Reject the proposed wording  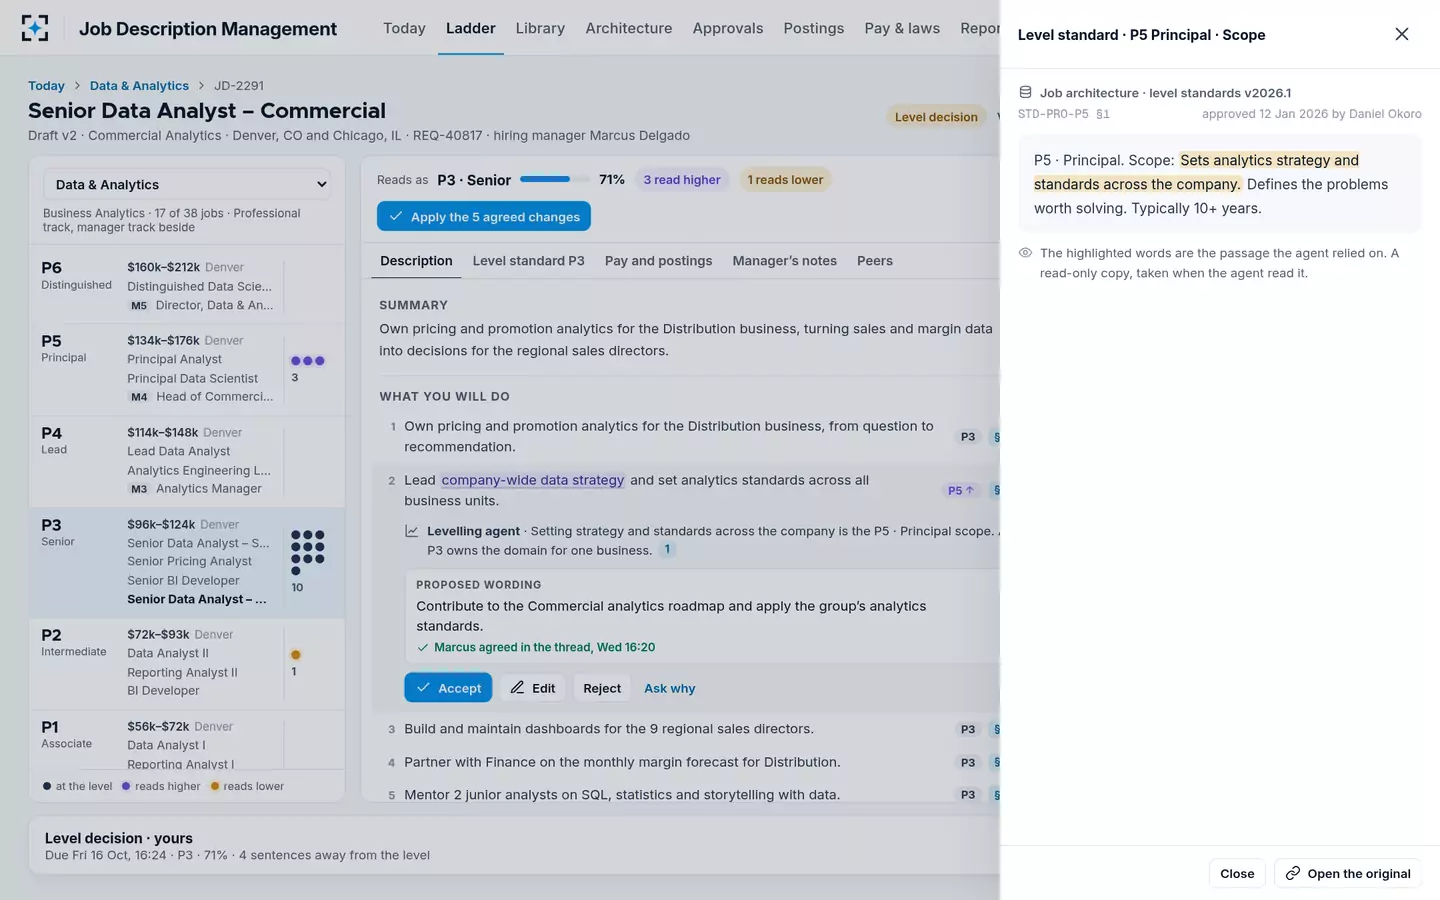pos(602,688)
